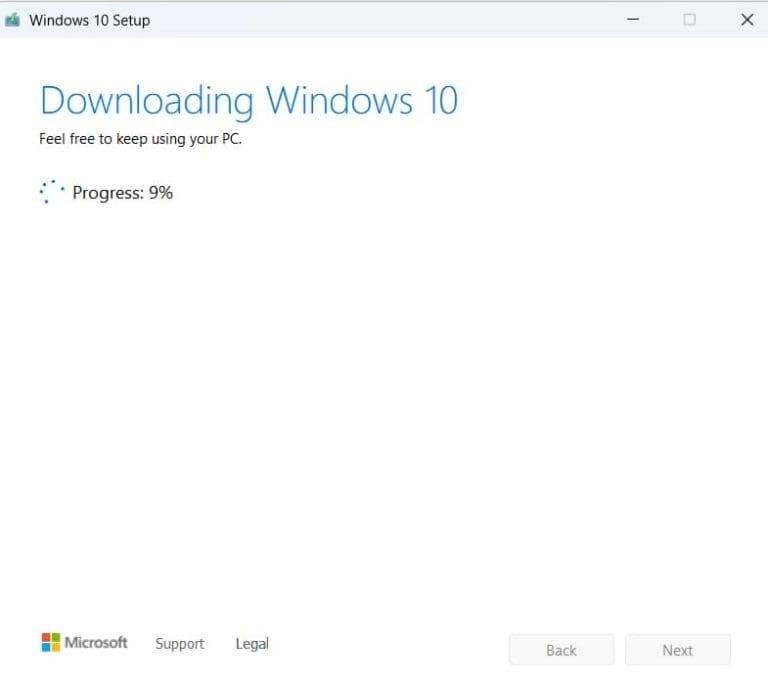768x683 pixels.
Task: Click "Feel free to keep using your PC." text
Action: pyautogui.click(x=141, y=139)
